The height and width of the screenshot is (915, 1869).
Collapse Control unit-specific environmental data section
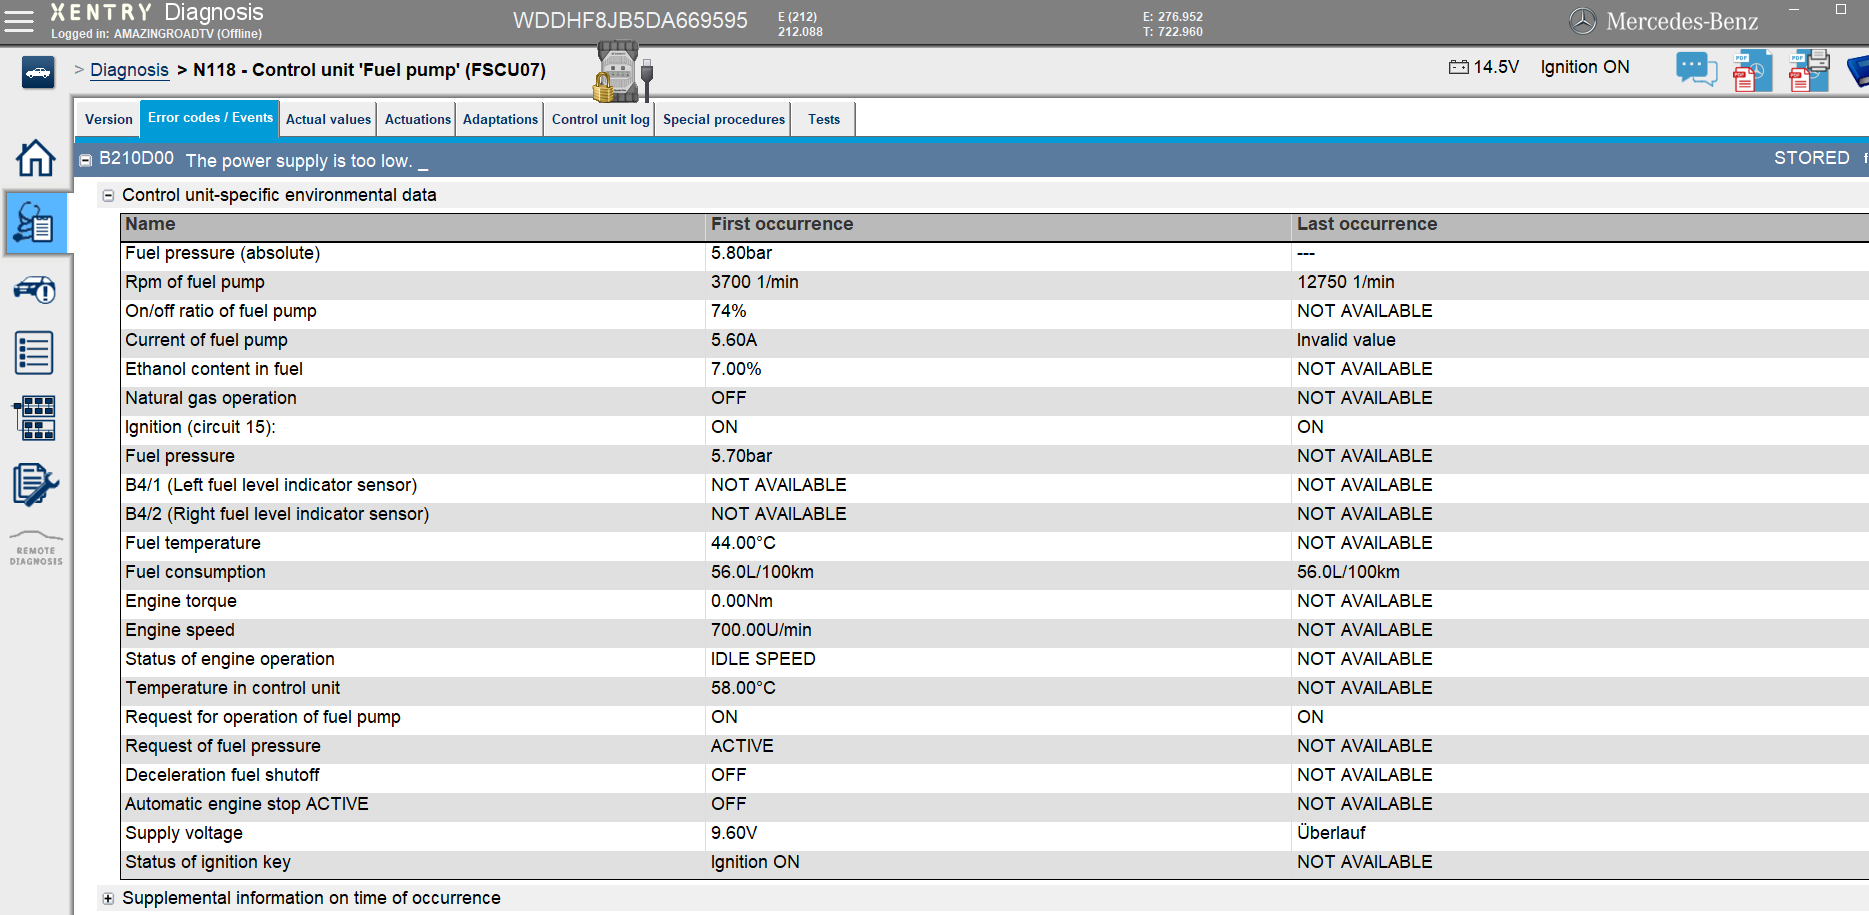tap(108, 196)
